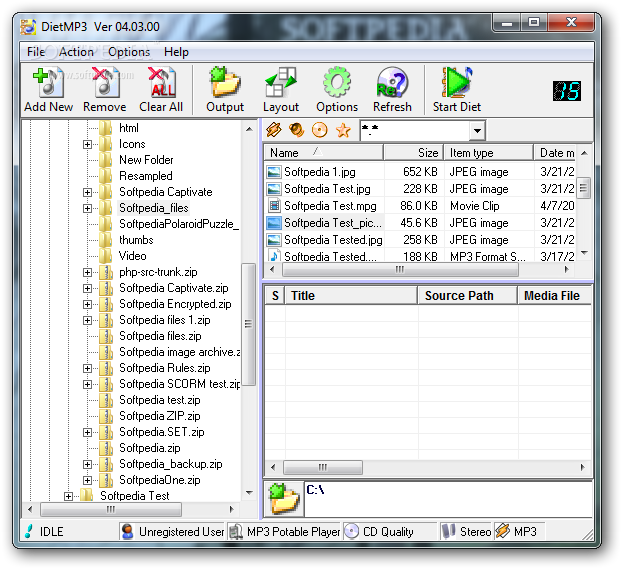Click the Source Path column header
The image size is (622, 569).
point(467,296)
